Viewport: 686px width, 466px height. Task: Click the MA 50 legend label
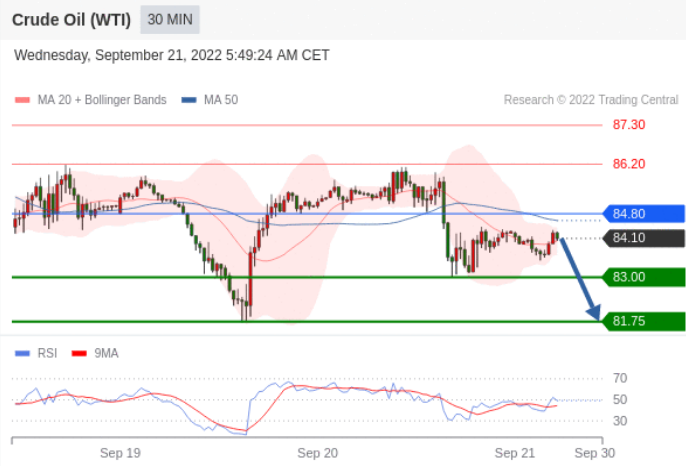tap(221, 100)
